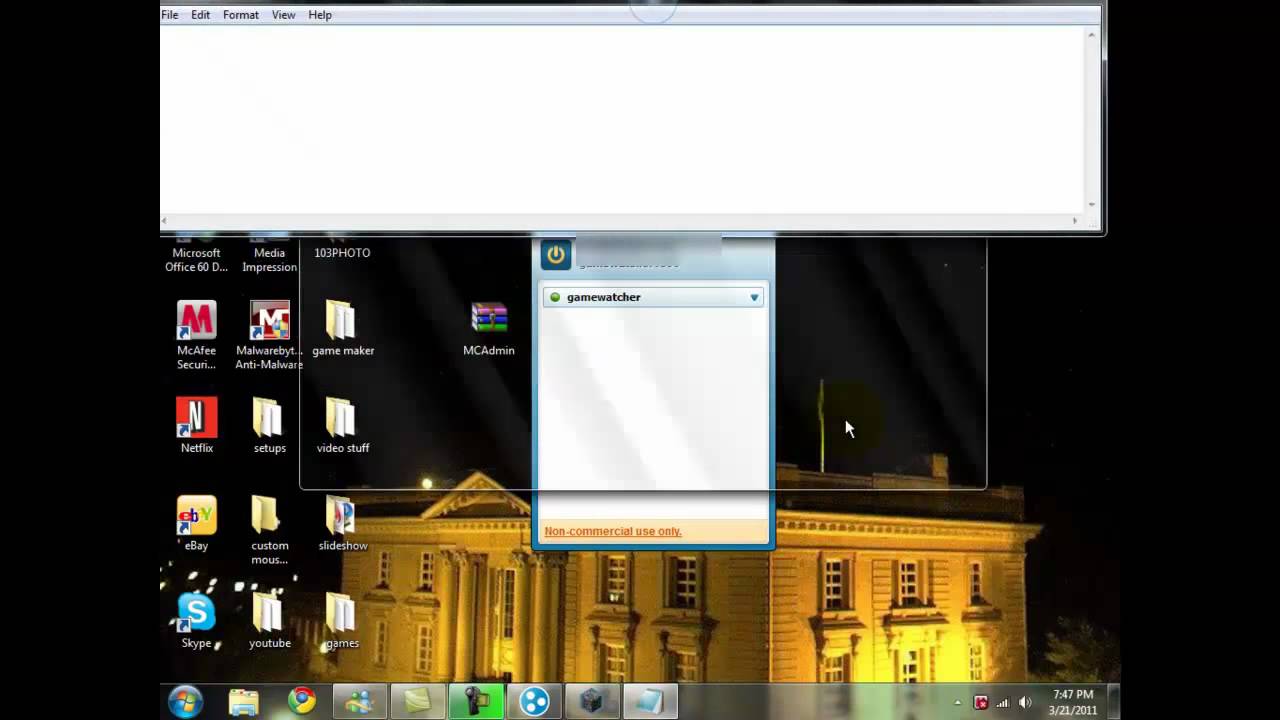Screen dimensions: 1280x720
Task: Select the MCAdmin archive icon
Action: point(489,328)
